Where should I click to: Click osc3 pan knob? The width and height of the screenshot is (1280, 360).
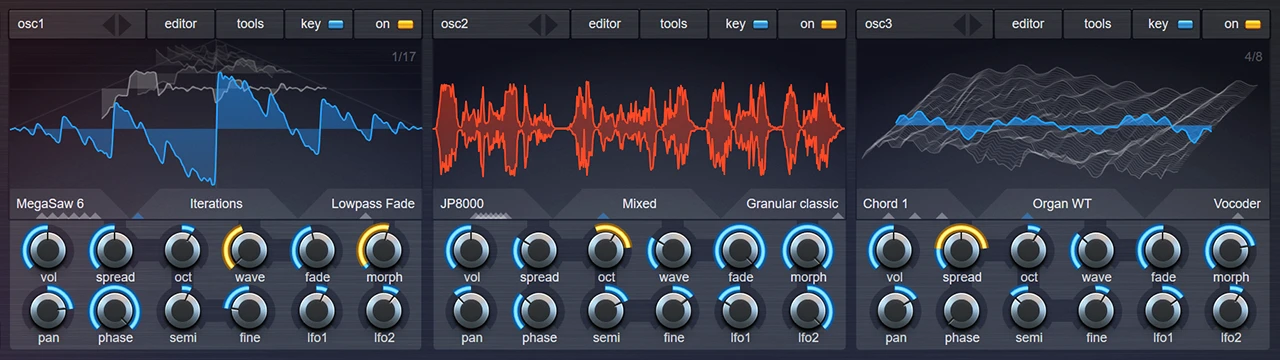(x=895, y=311)
